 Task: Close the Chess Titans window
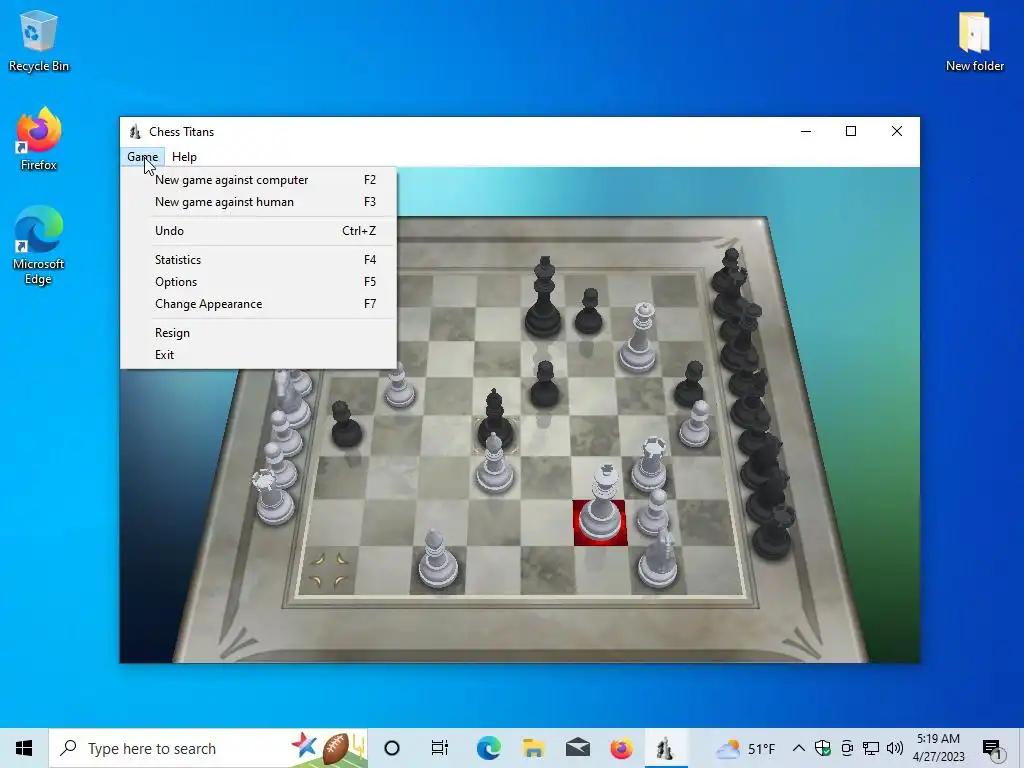(x=897, y=131)
